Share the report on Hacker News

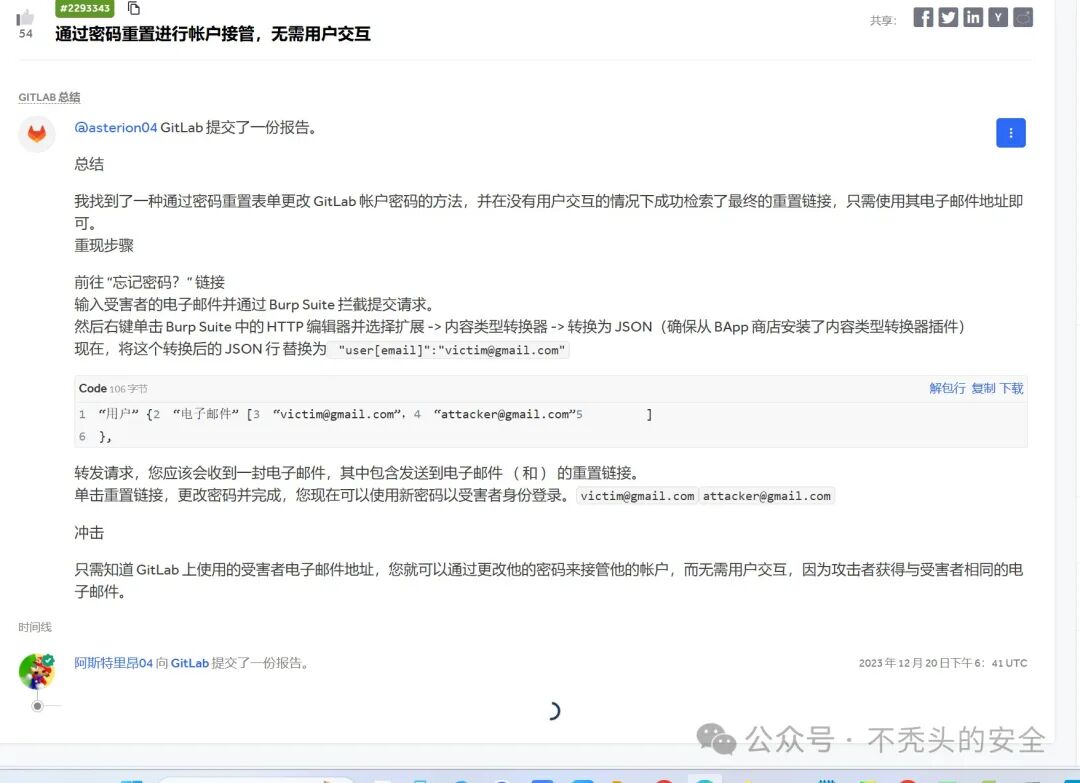(x=997, y=17)
